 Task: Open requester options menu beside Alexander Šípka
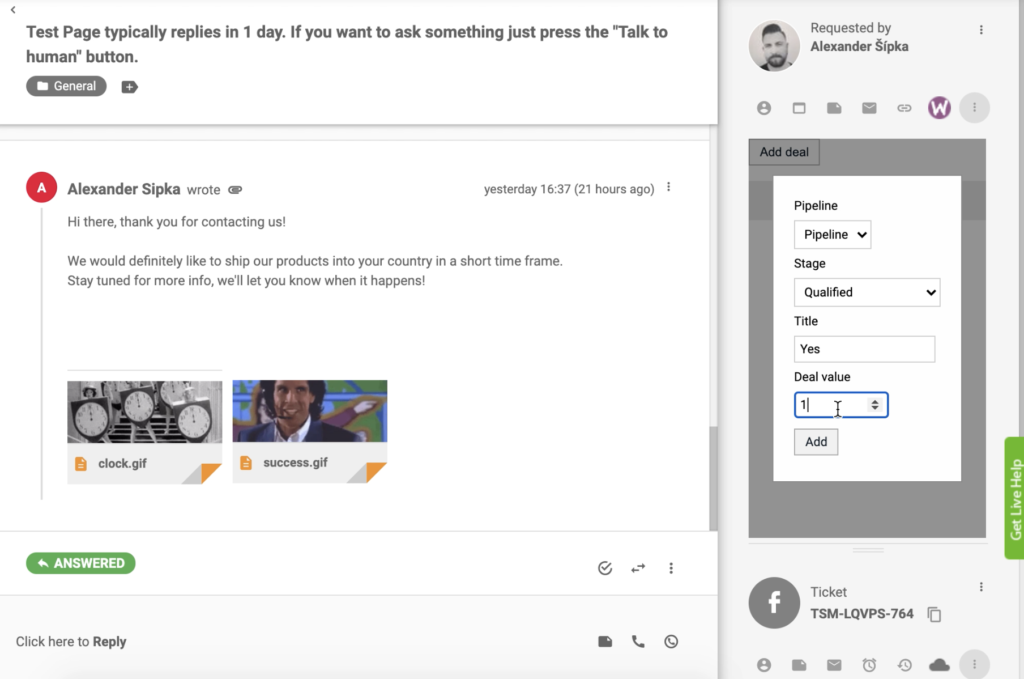[981, 30]
